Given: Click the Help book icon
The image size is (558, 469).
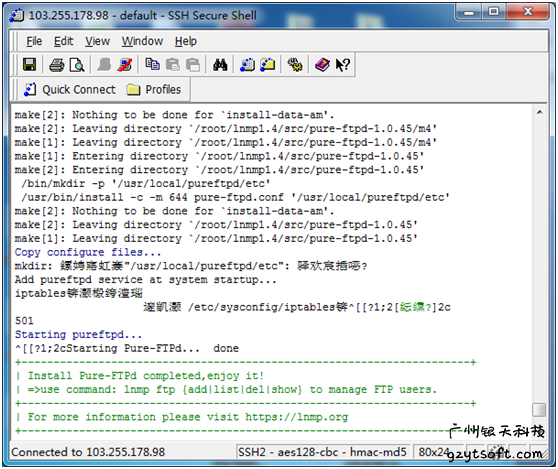Looking at the screenshot, I should 322,65.
